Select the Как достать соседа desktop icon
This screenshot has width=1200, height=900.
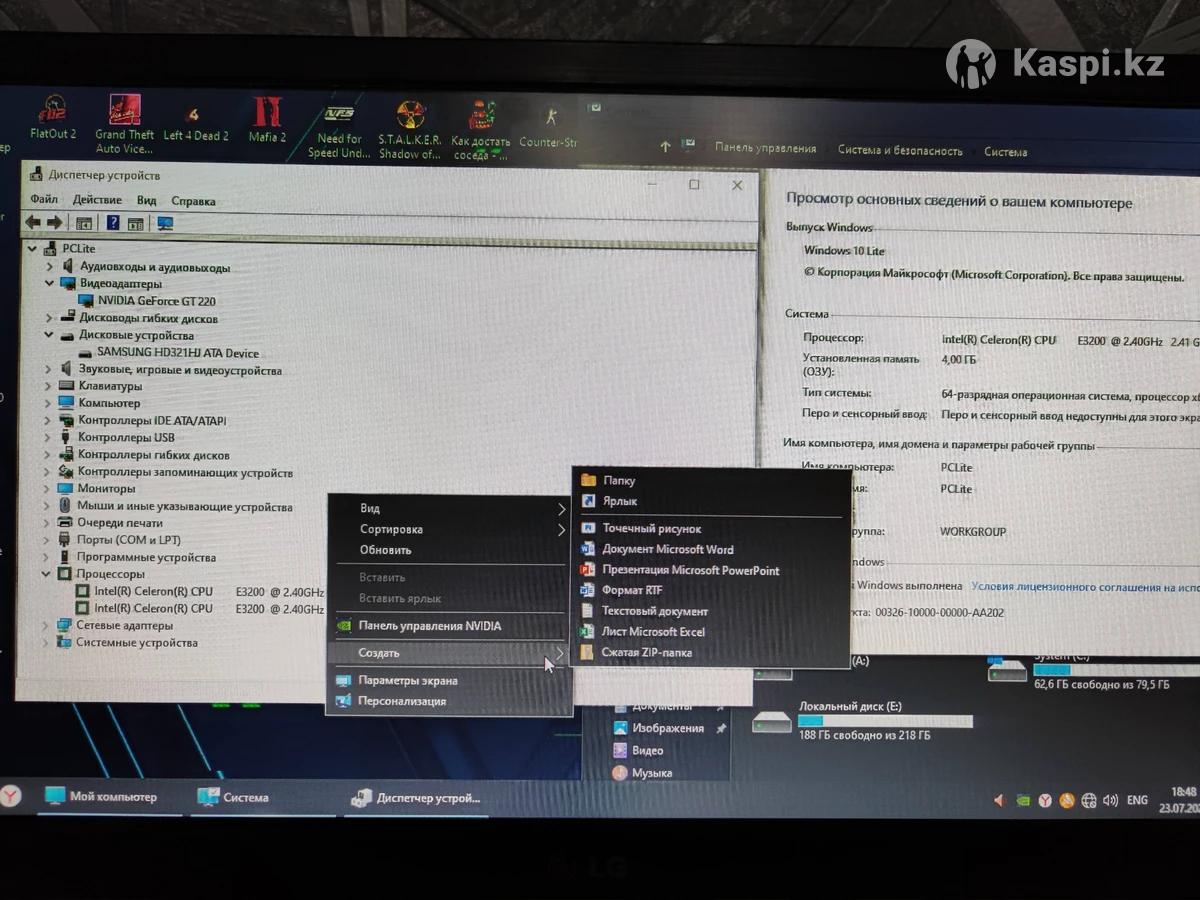pos(481,130)
